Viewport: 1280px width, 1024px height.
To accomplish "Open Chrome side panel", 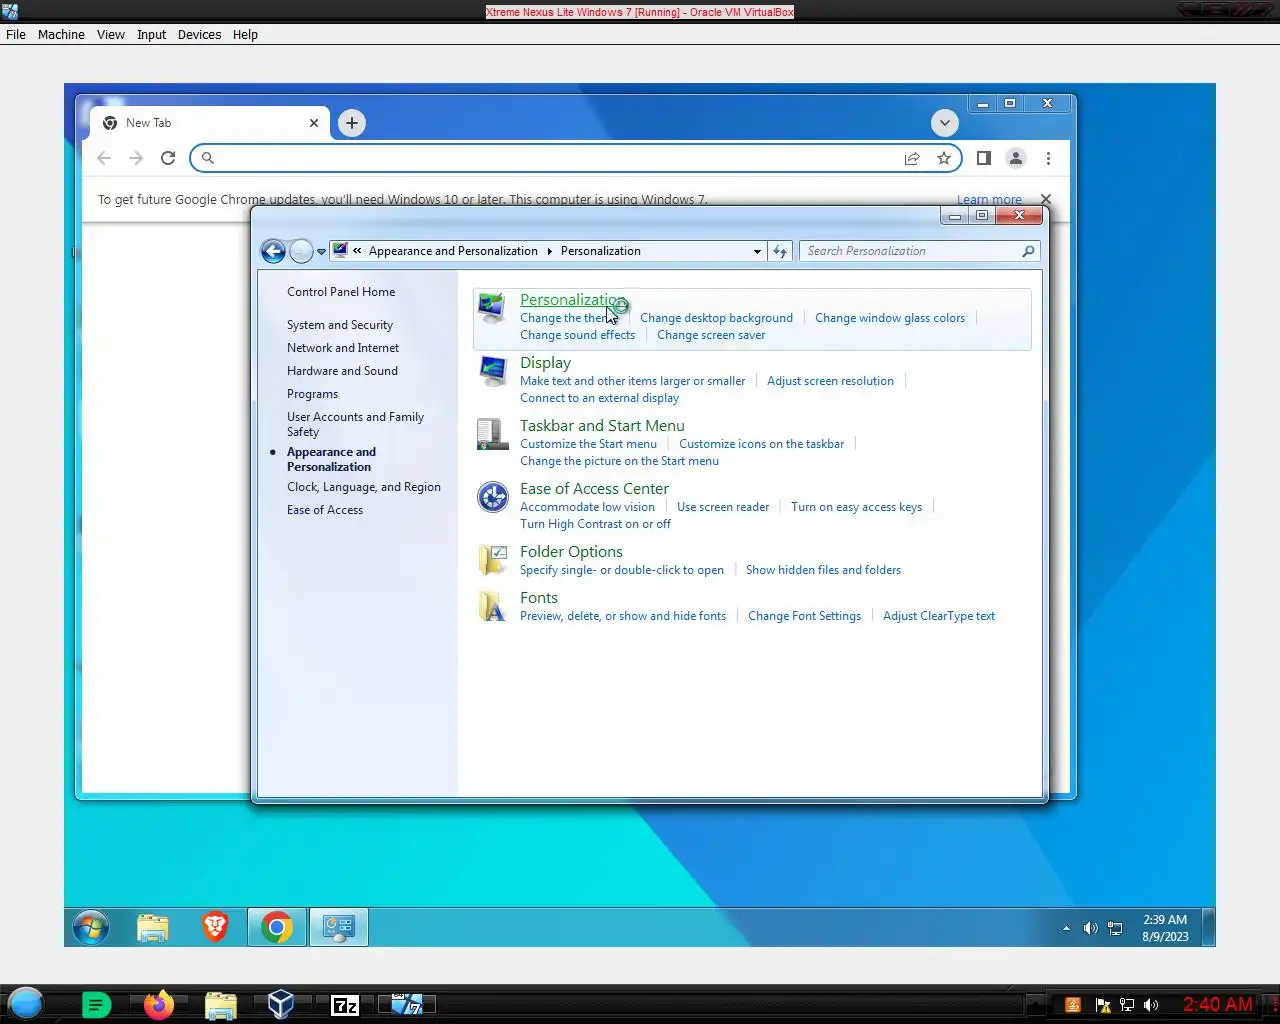I will click(984, 158).
